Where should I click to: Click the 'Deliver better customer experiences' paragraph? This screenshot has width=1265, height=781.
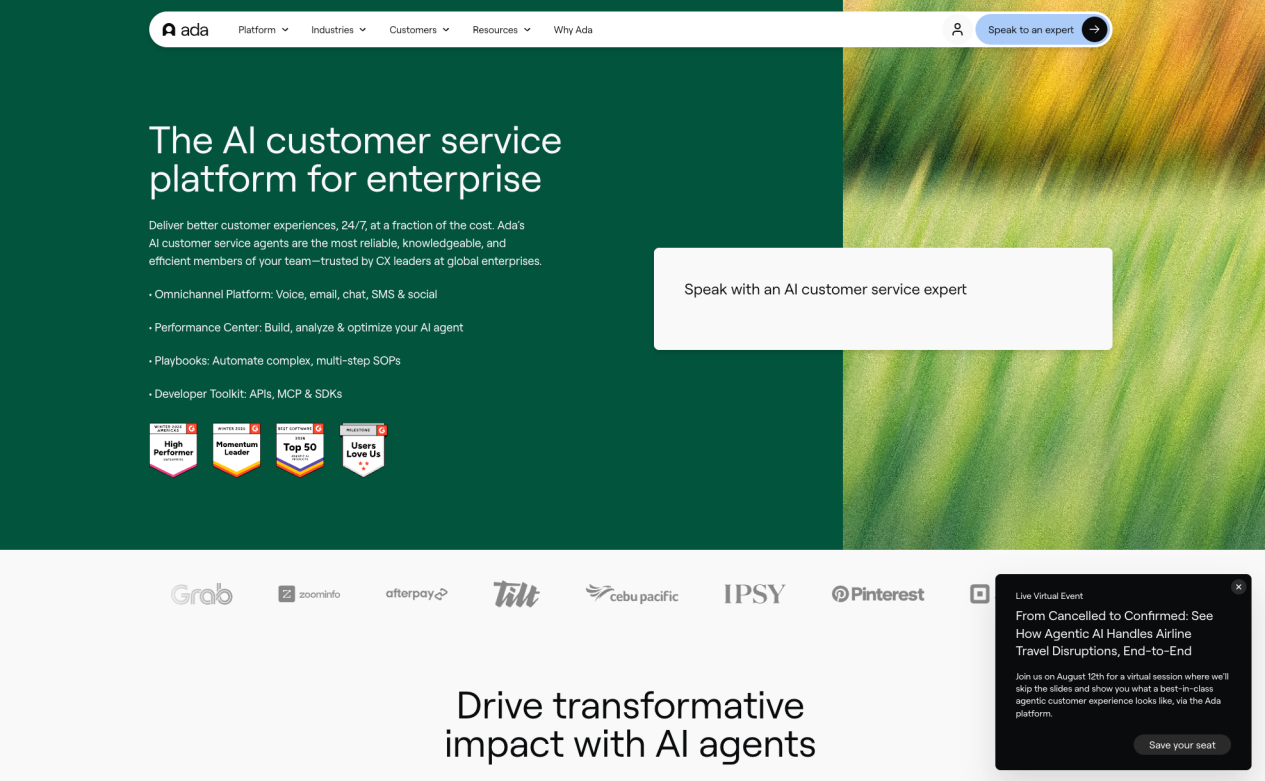pyautogui.click(x=345, y=243)
